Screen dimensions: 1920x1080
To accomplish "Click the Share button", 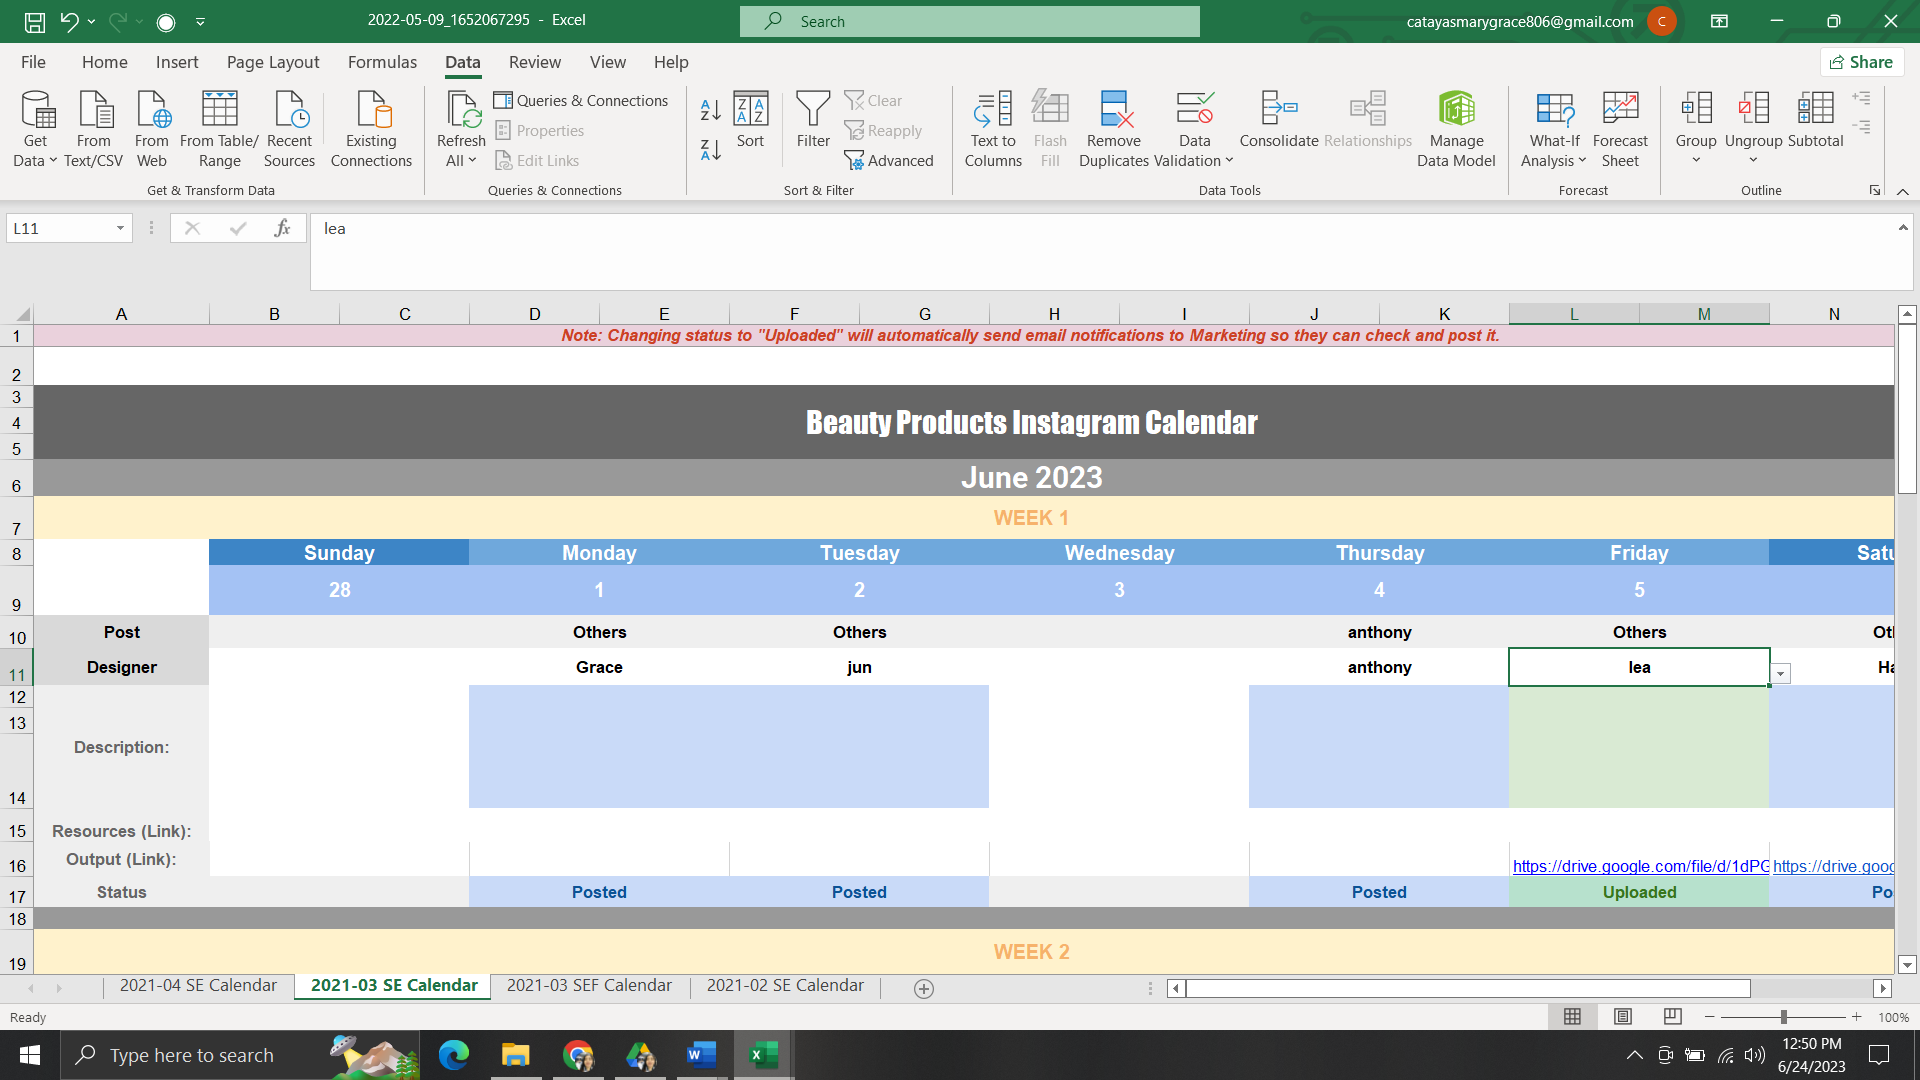I will click(1861, 62).
